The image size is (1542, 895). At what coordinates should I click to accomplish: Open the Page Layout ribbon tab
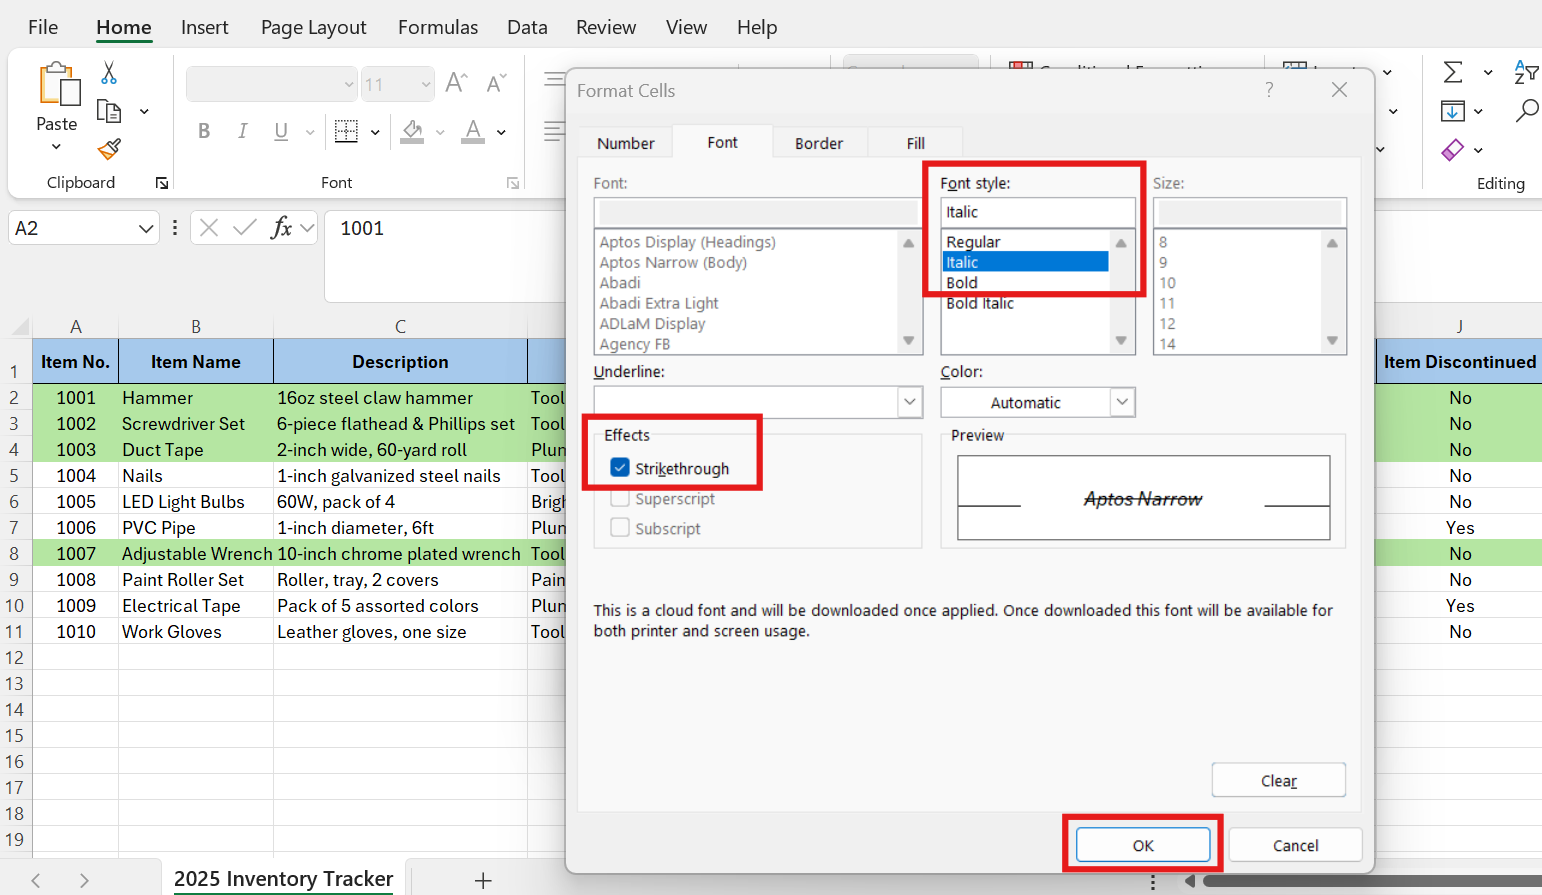[313, 27]
